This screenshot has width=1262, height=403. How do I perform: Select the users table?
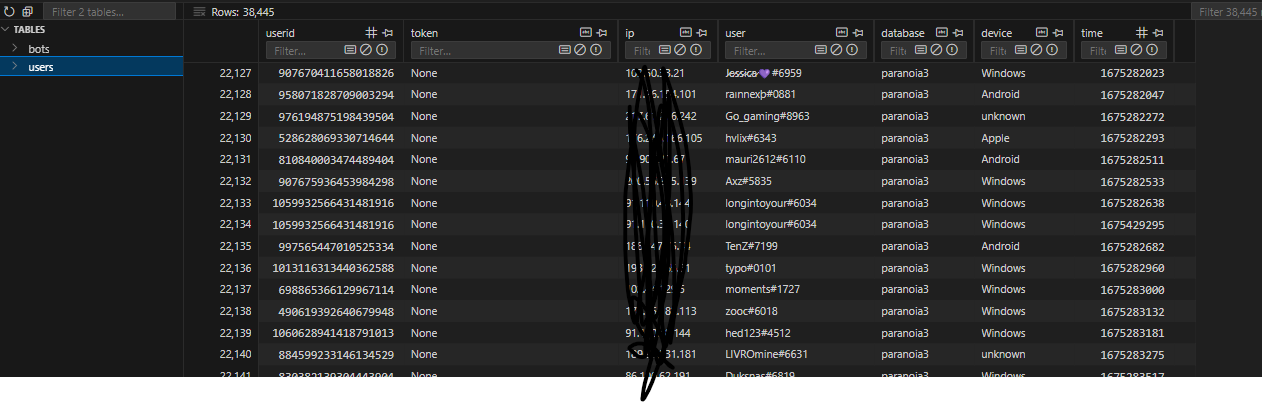(x=41, y=67)
